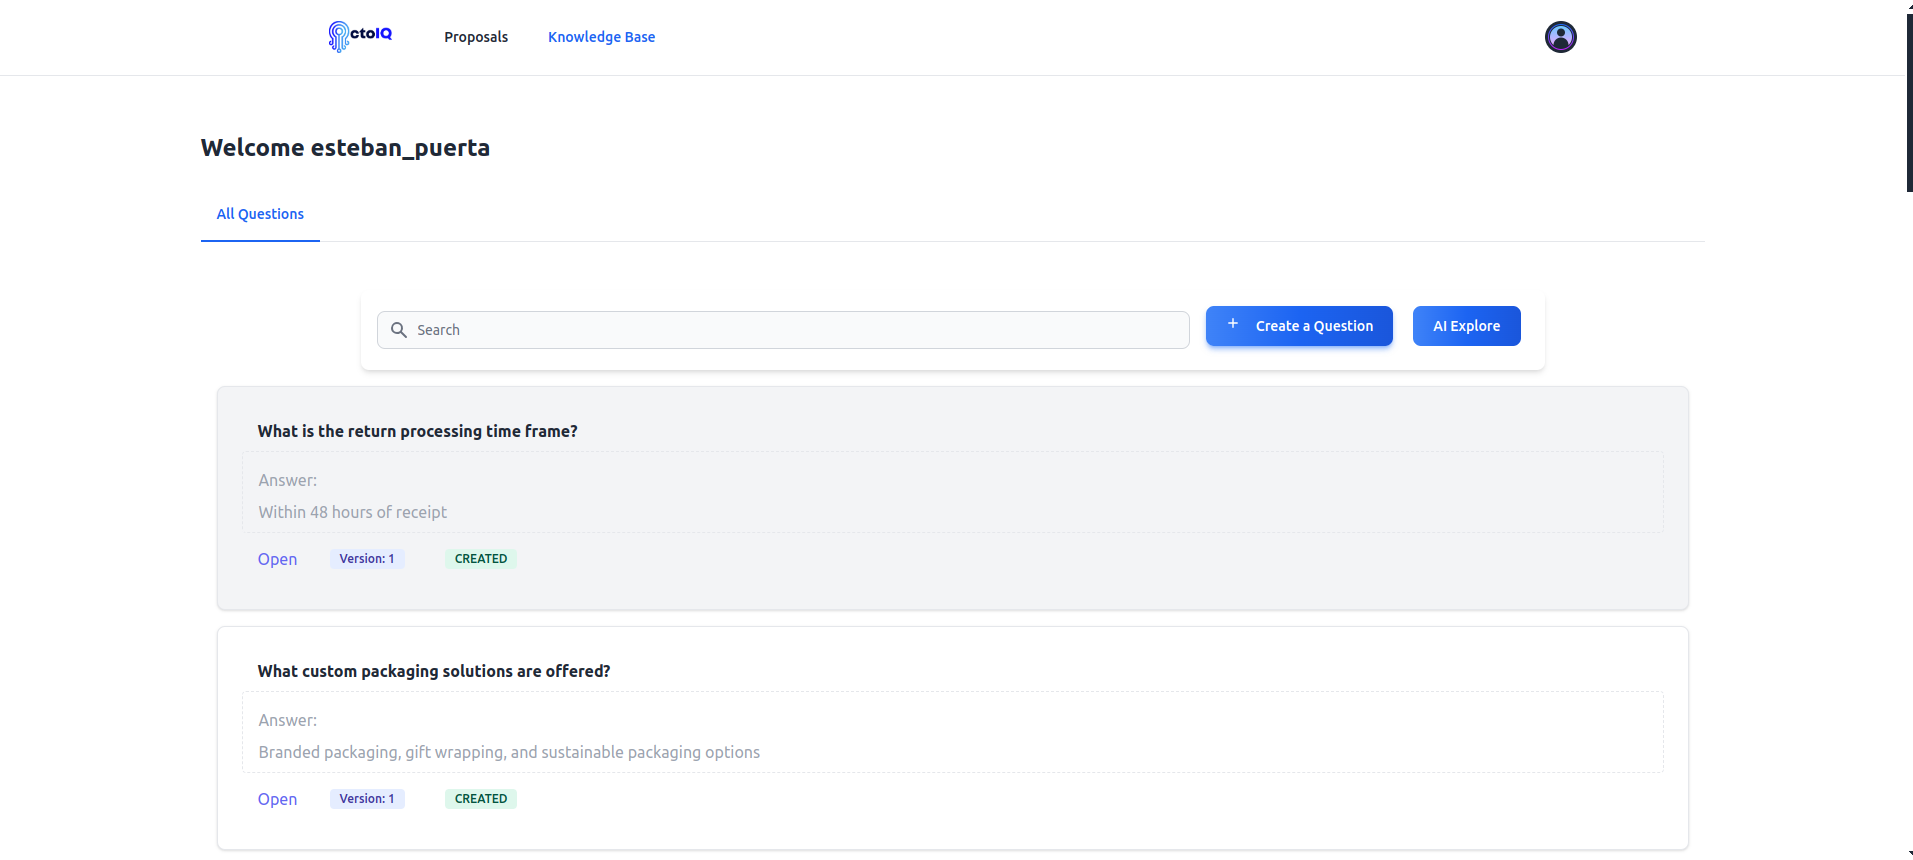Screen dimensions: 1913x860
Task: Click Version: 1 badge on custom packaging card
Action: [367, 799]
